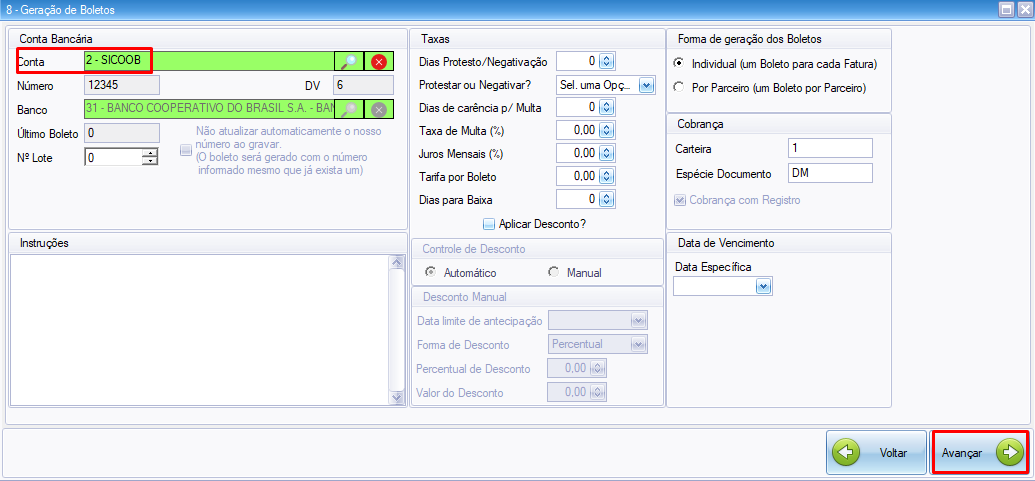Image resolution: width=1035 pixels, height=481 pixels.
Task: Click the Nº Lote spinner control
Action: coord(150,157)
